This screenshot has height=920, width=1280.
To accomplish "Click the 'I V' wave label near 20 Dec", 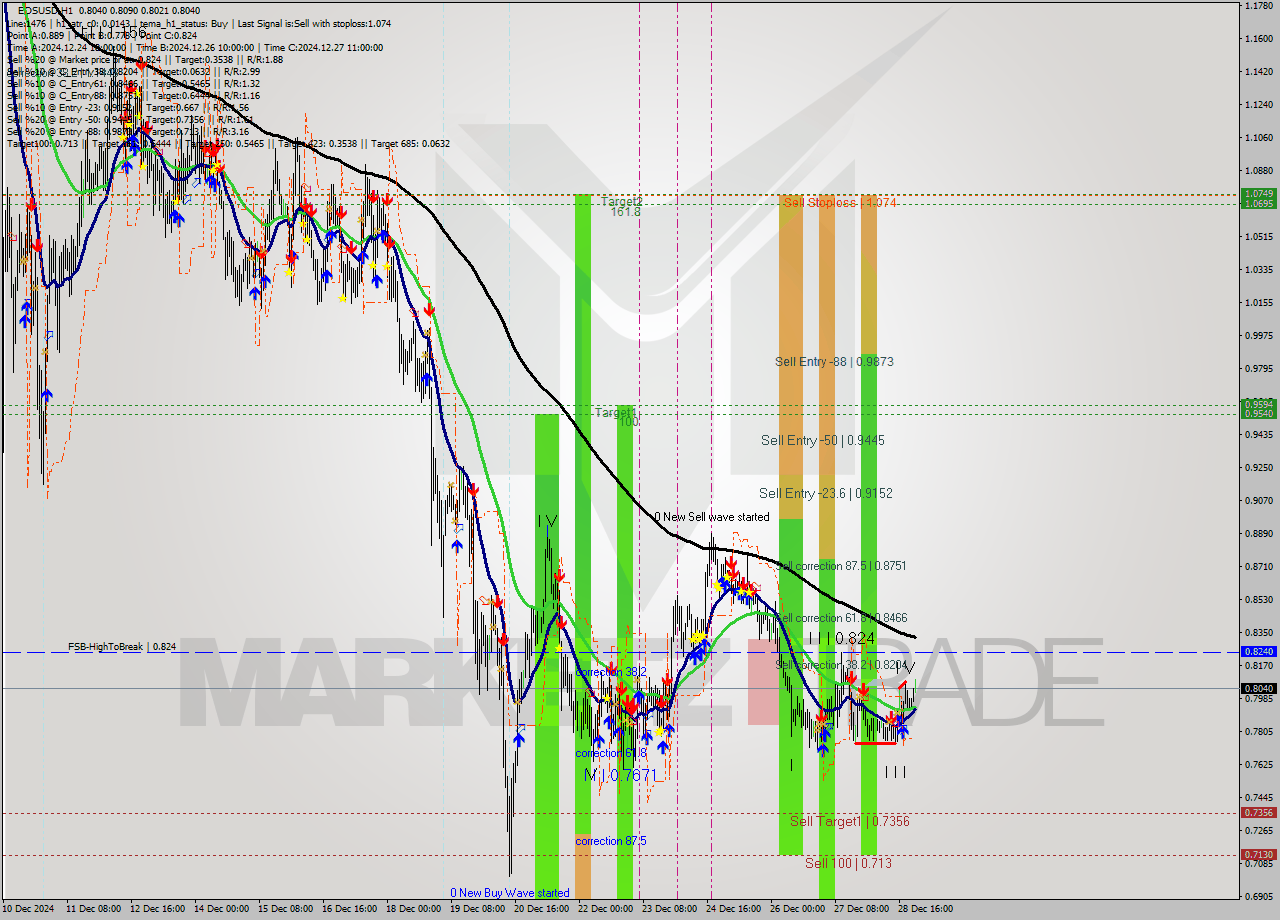I will point(546,521).
